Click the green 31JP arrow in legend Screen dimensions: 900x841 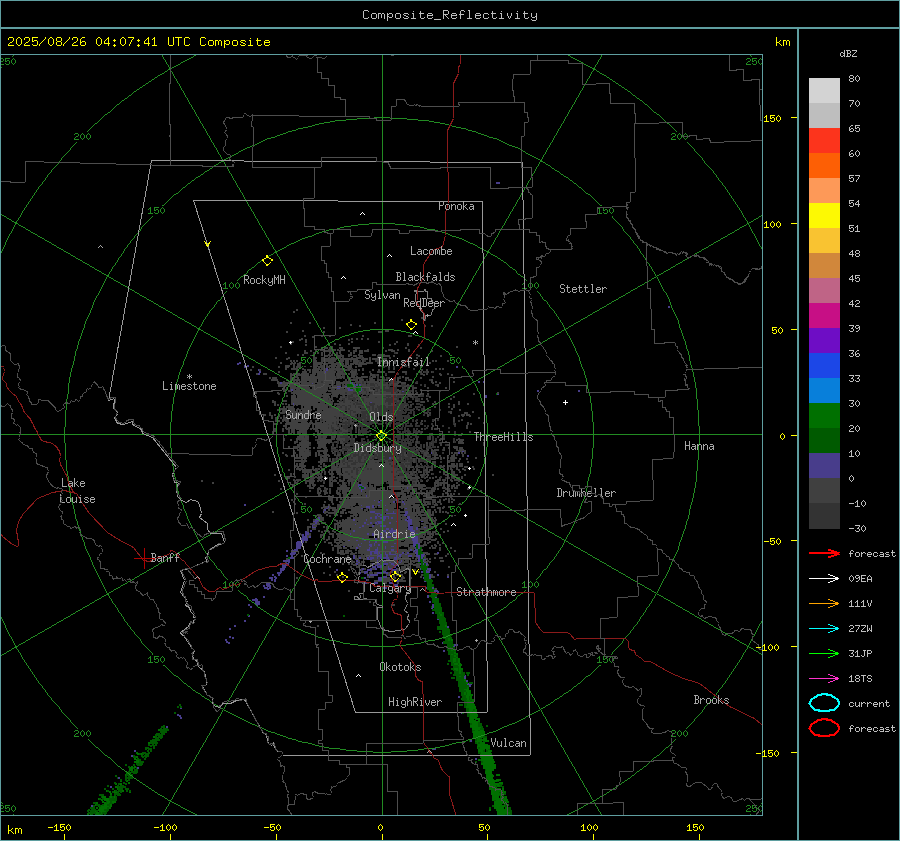point(824,653)
